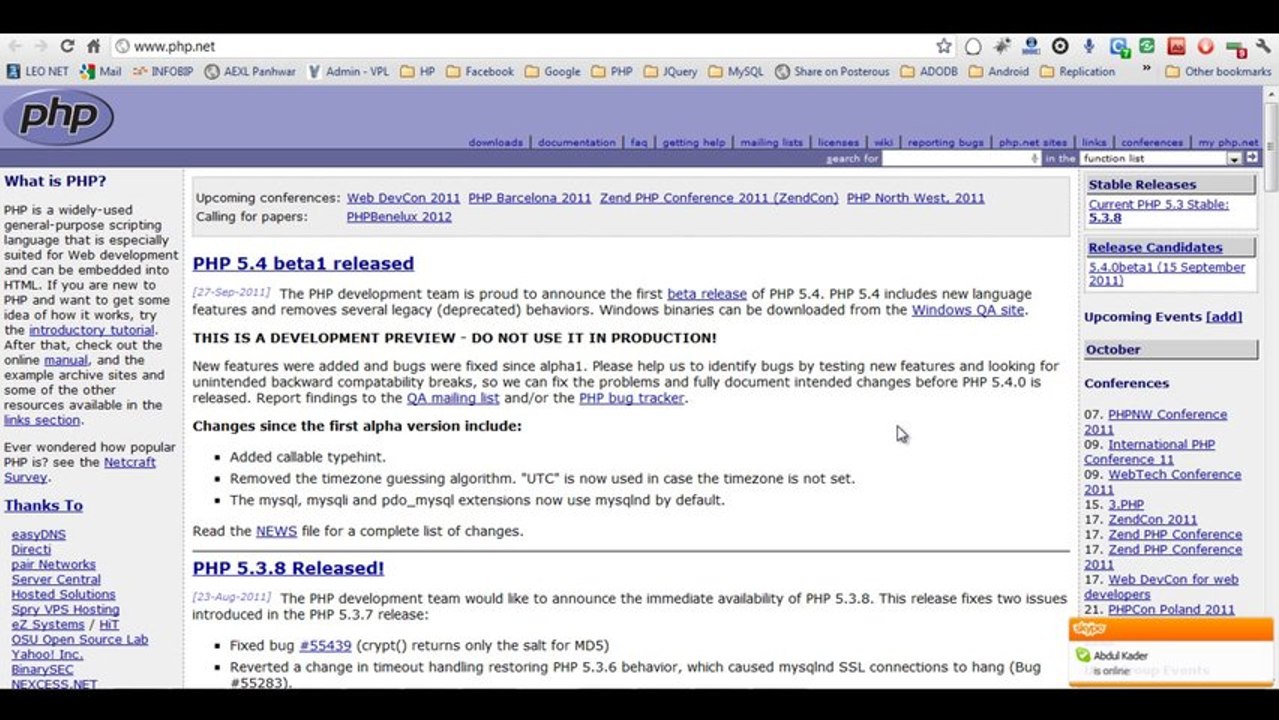Screen dimensions: 1279x720
Task: Open the NEWS file link
Action: 276,531
